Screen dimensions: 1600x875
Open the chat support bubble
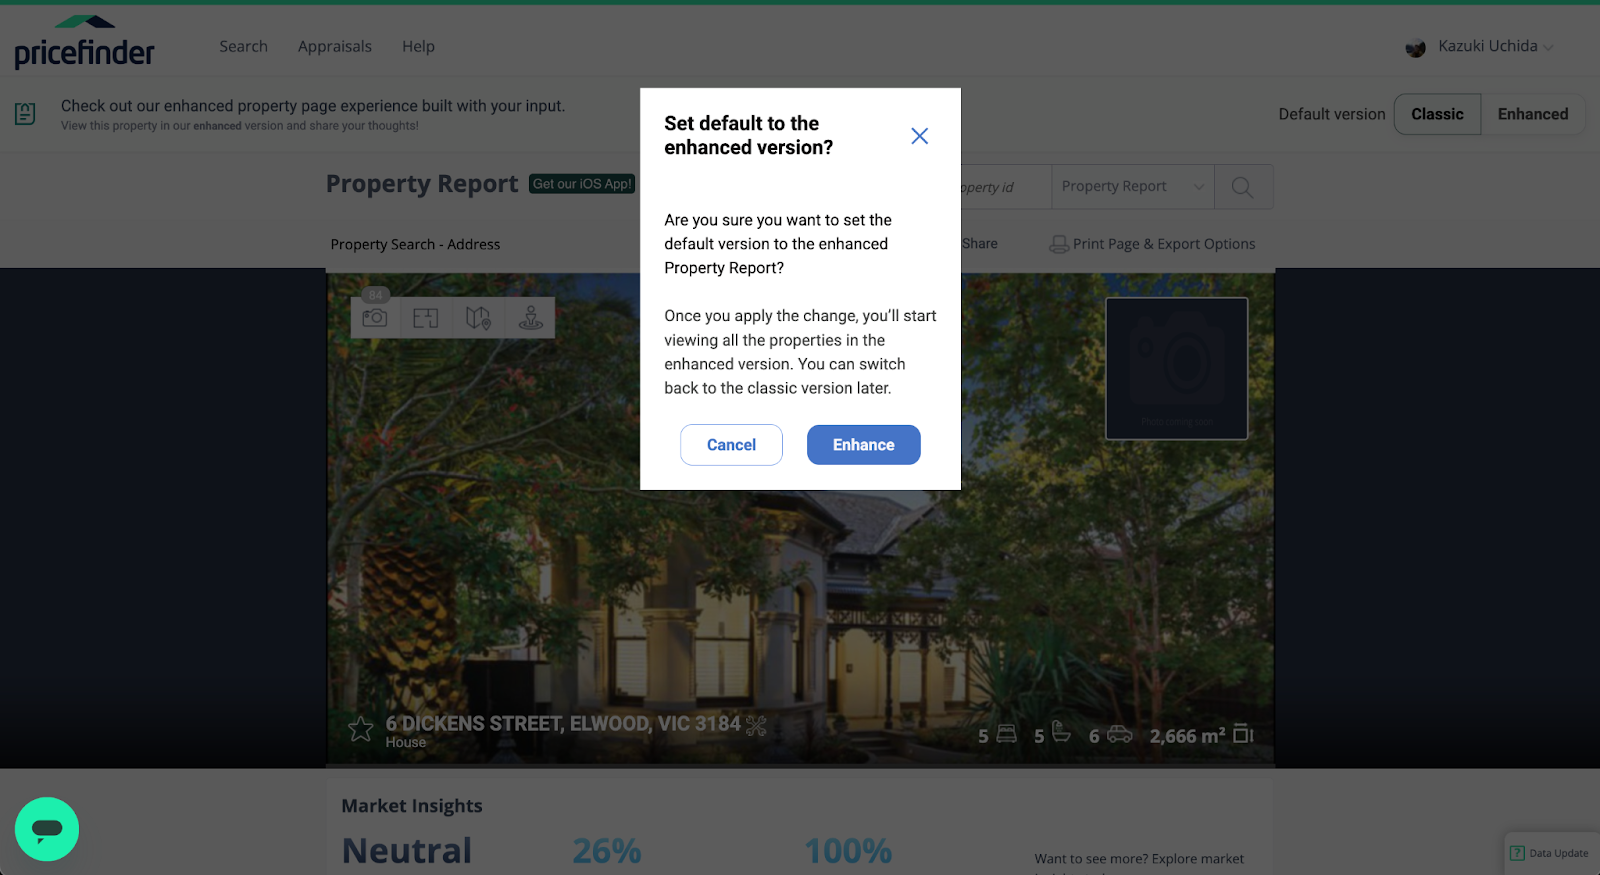click(x=47, y=829)
